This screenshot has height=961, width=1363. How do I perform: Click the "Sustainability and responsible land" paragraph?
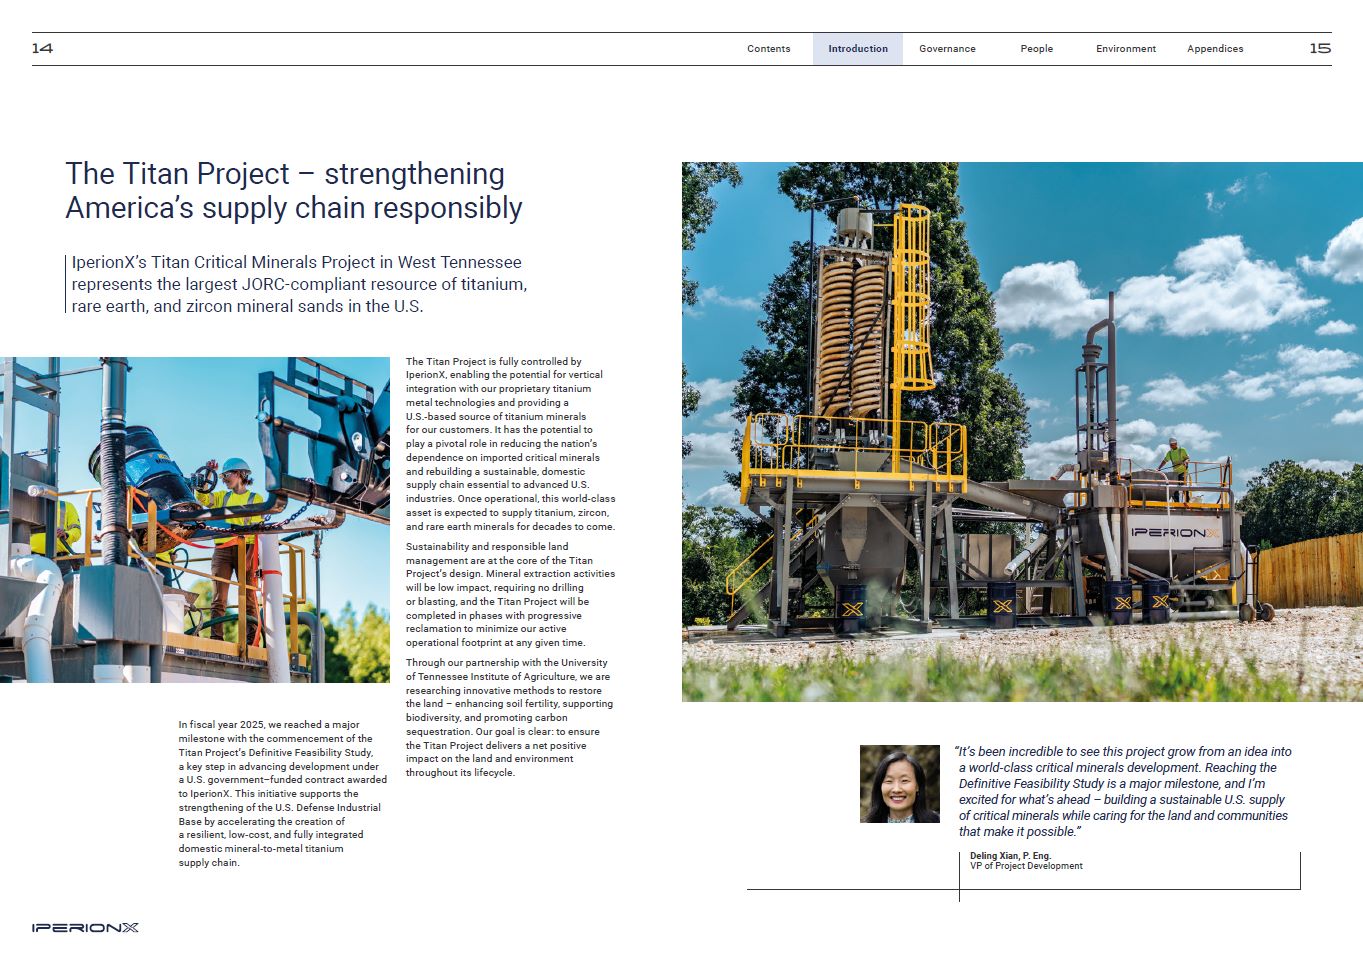click(509, 595)
